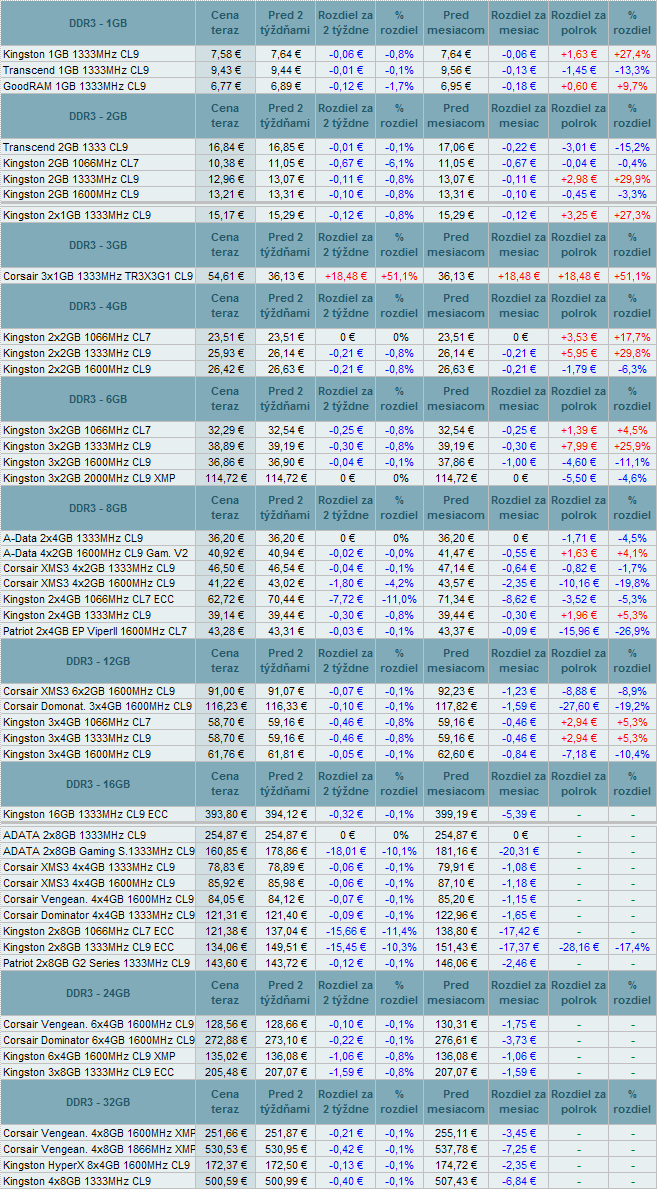Select A-Data 4x2GB 1600MHz CL9 Gam. V2 name
The width and height of the screenshot is (657, 1189).
click(x=96, y=553)
